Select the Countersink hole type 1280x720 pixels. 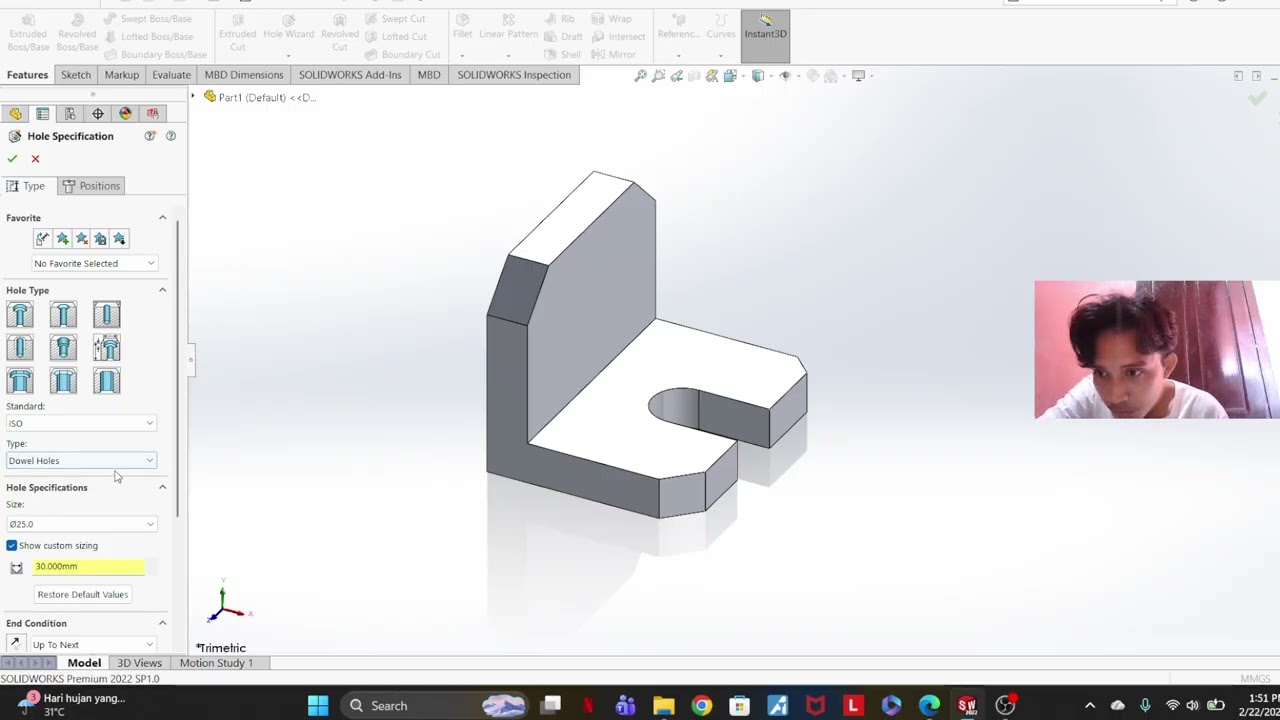(x=63, y=315)
